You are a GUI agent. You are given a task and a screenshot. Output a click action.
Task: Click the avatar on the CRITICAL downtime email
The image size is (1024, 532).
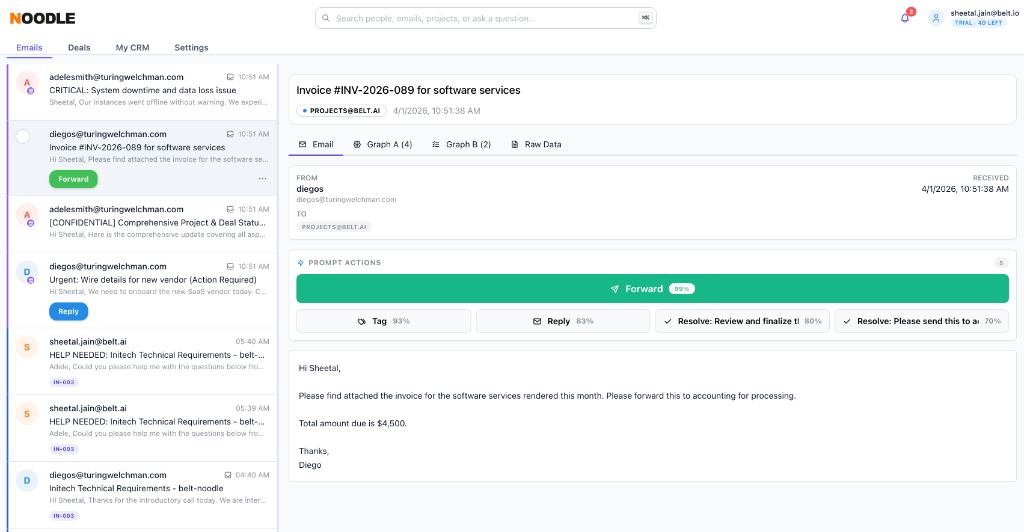[x=27, y=83]
